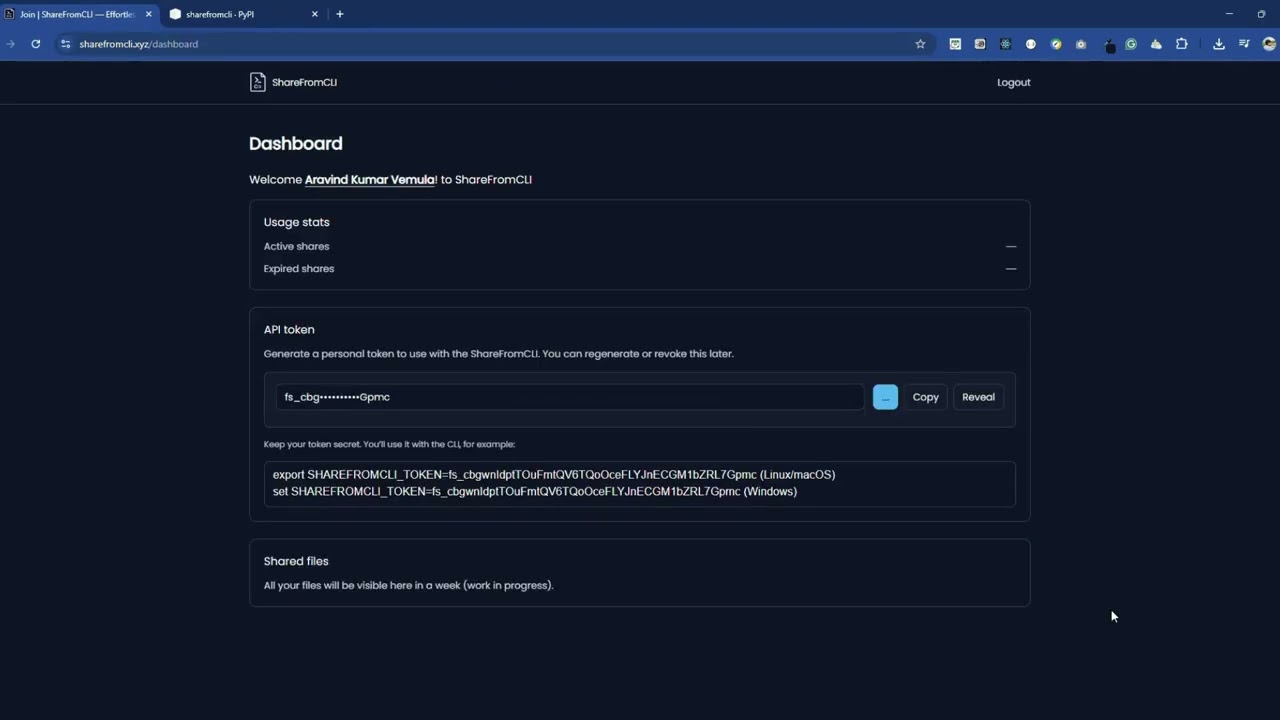Open browser Downloads icon
The width and height of the screenshot is (1280, 720).
1219,44
